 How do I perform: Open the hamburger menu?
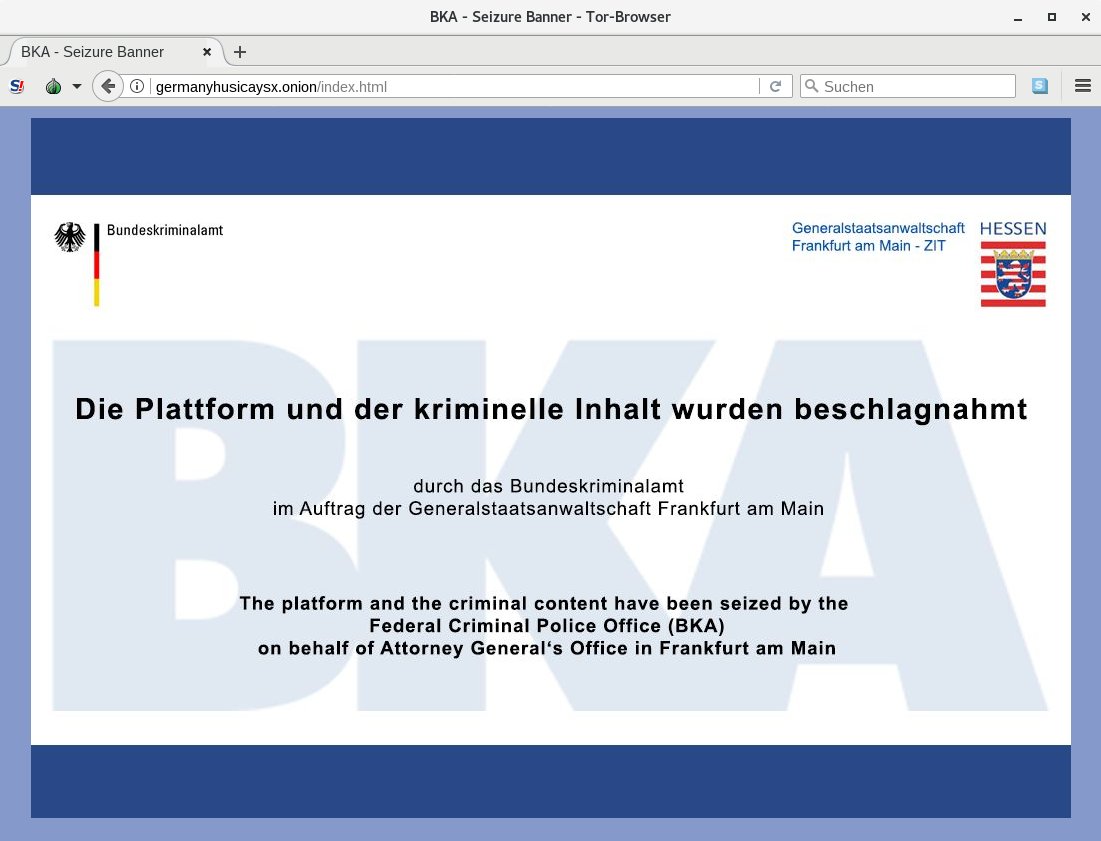(1083, 86)
